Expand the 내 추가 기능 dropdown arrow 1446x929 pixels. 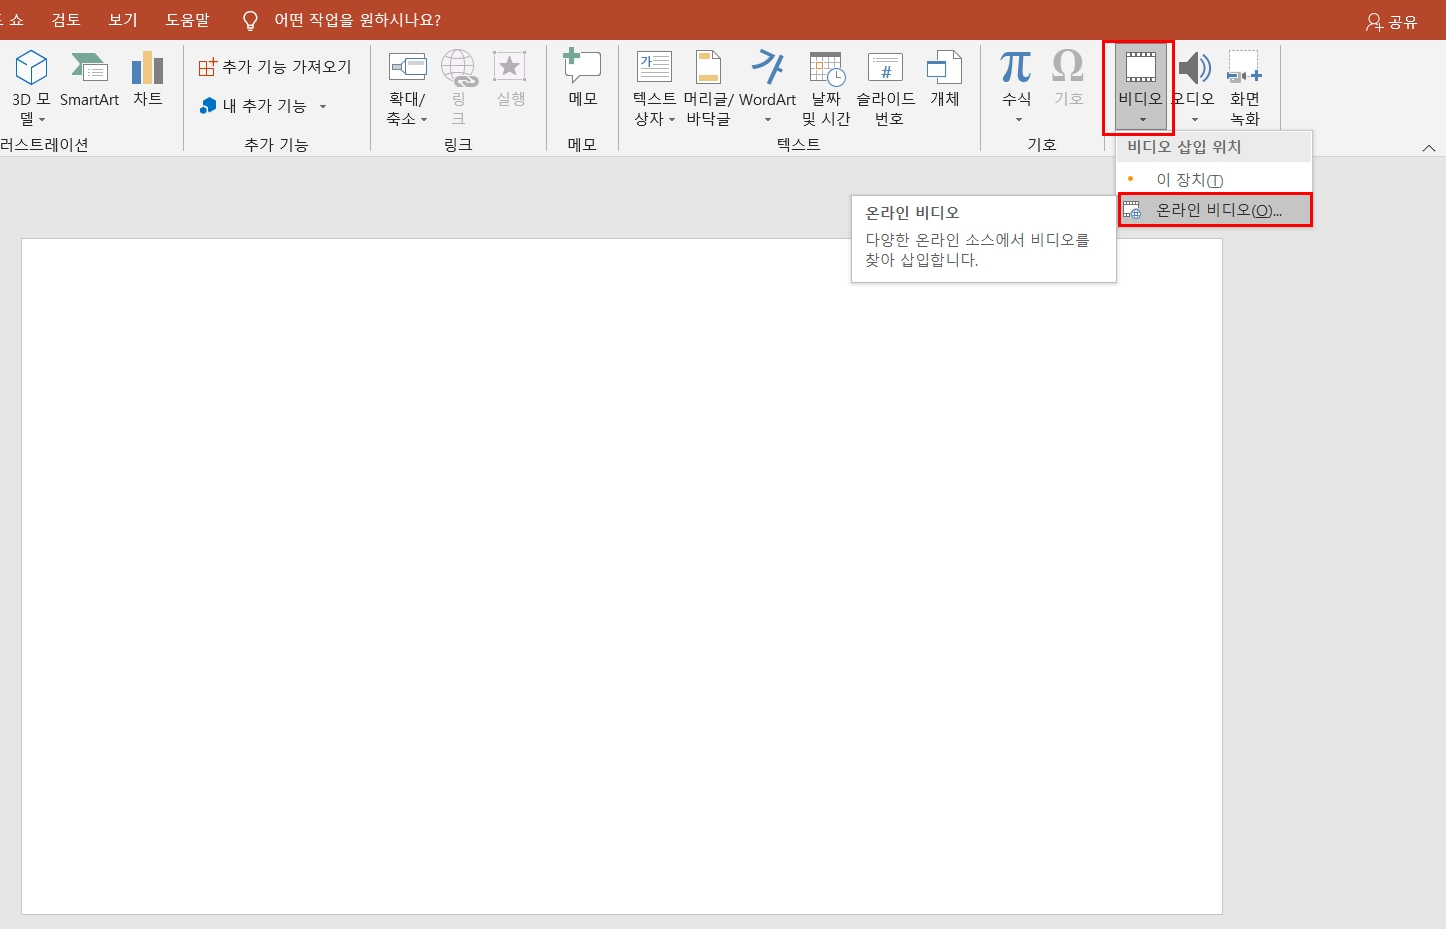(x=323, y=106)
